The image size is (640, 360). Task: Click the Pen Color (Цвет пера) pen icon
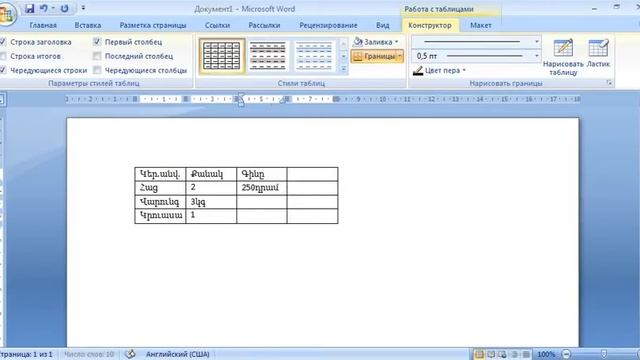(418, 71)
